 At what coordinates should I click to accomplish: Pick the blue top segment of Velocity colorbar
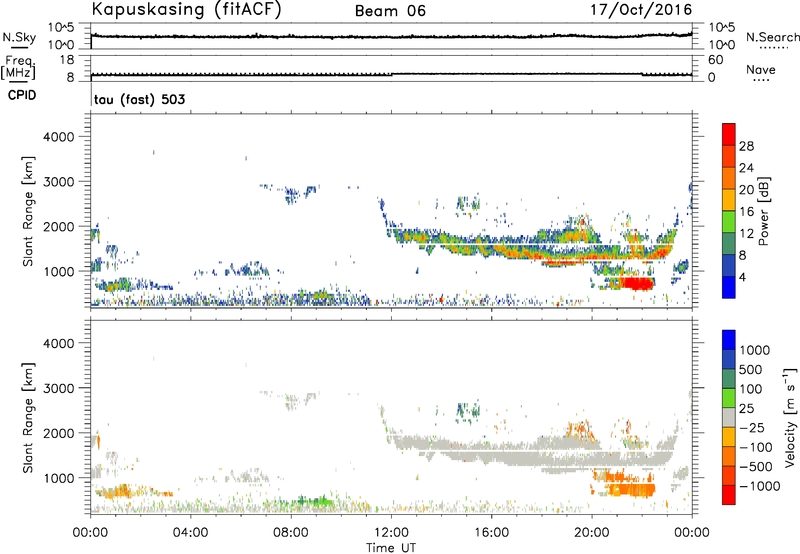pos(729,340)
